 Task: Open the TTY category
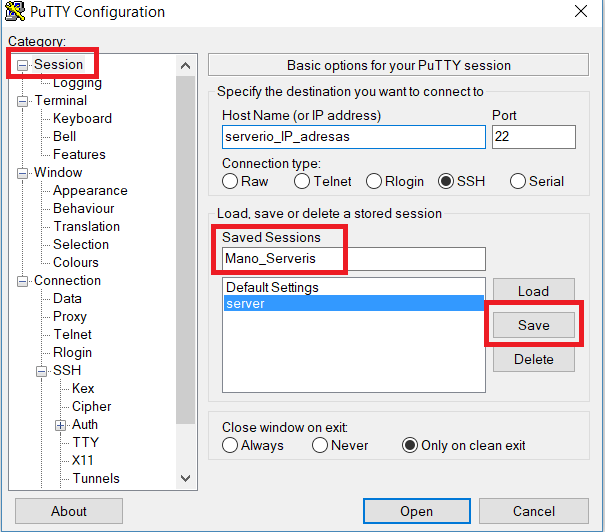click(x=86, y=442)
